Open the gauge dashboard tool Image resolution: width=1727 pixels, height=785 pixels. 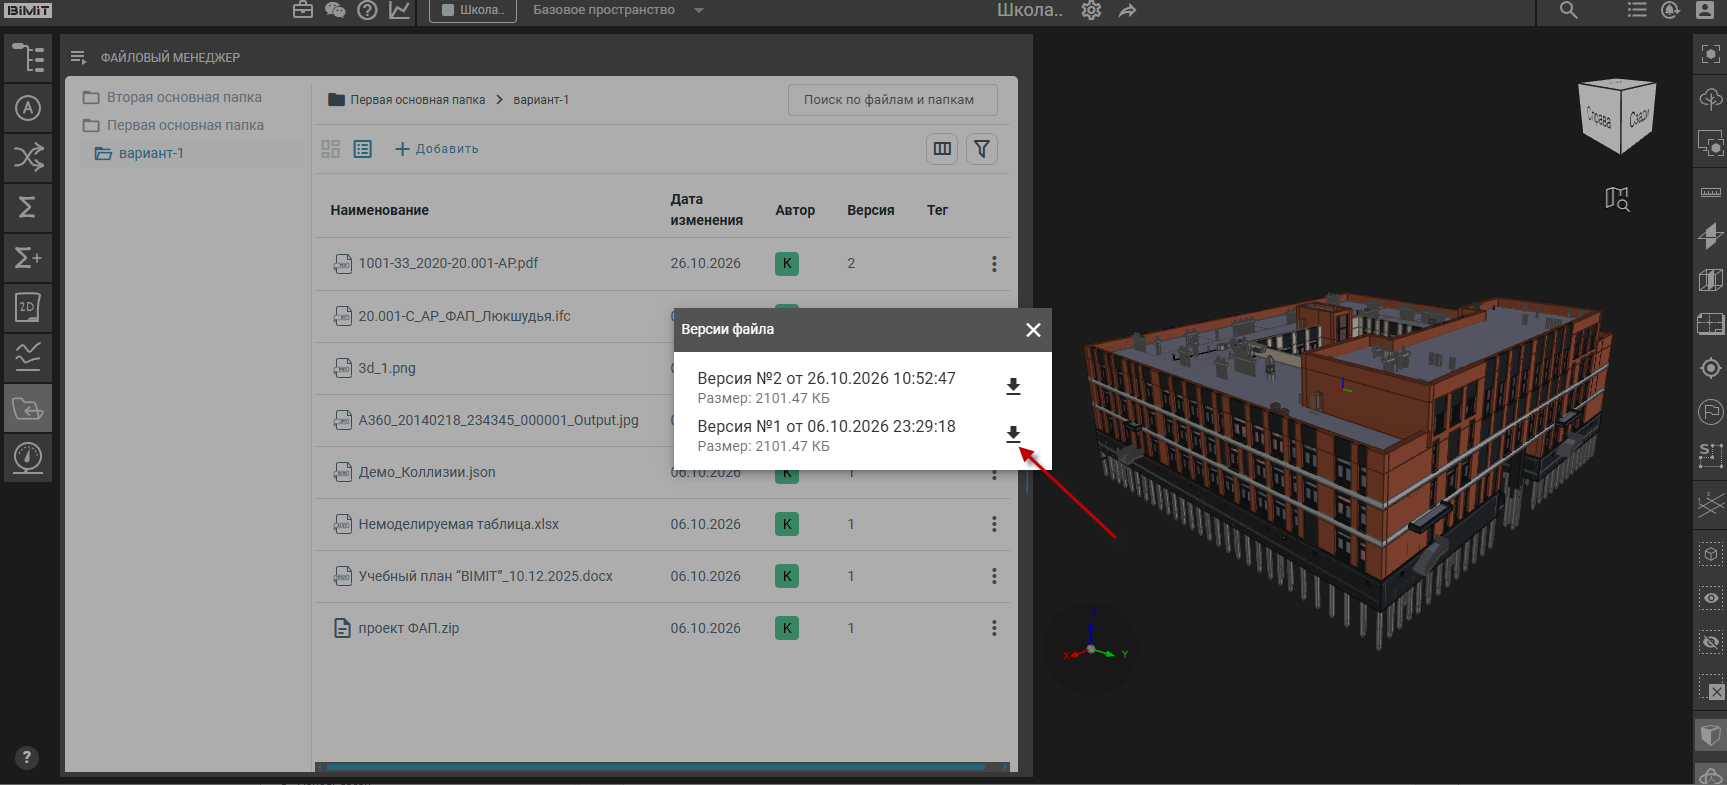tap(28, 458)
